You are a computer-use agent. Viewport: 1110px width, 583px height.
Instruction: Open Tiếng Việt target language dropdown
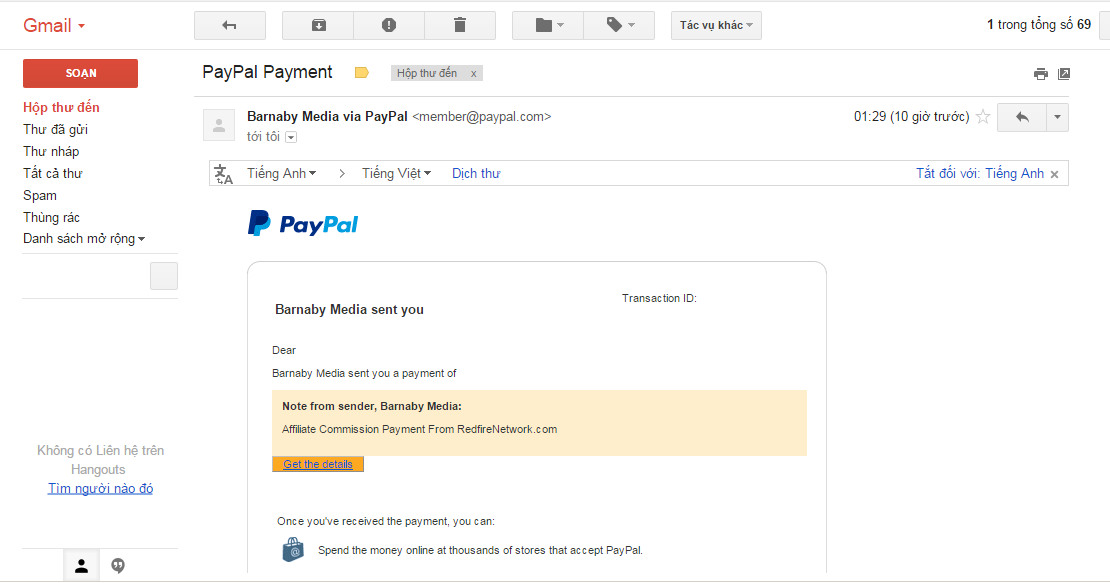coord(396,173)
